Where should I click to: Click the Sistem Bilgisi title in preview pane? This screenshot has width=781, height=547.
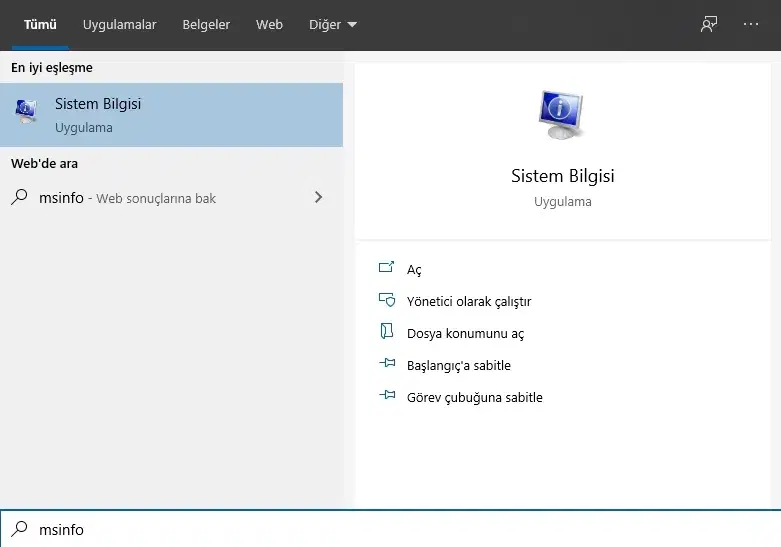tap(562, 176)
